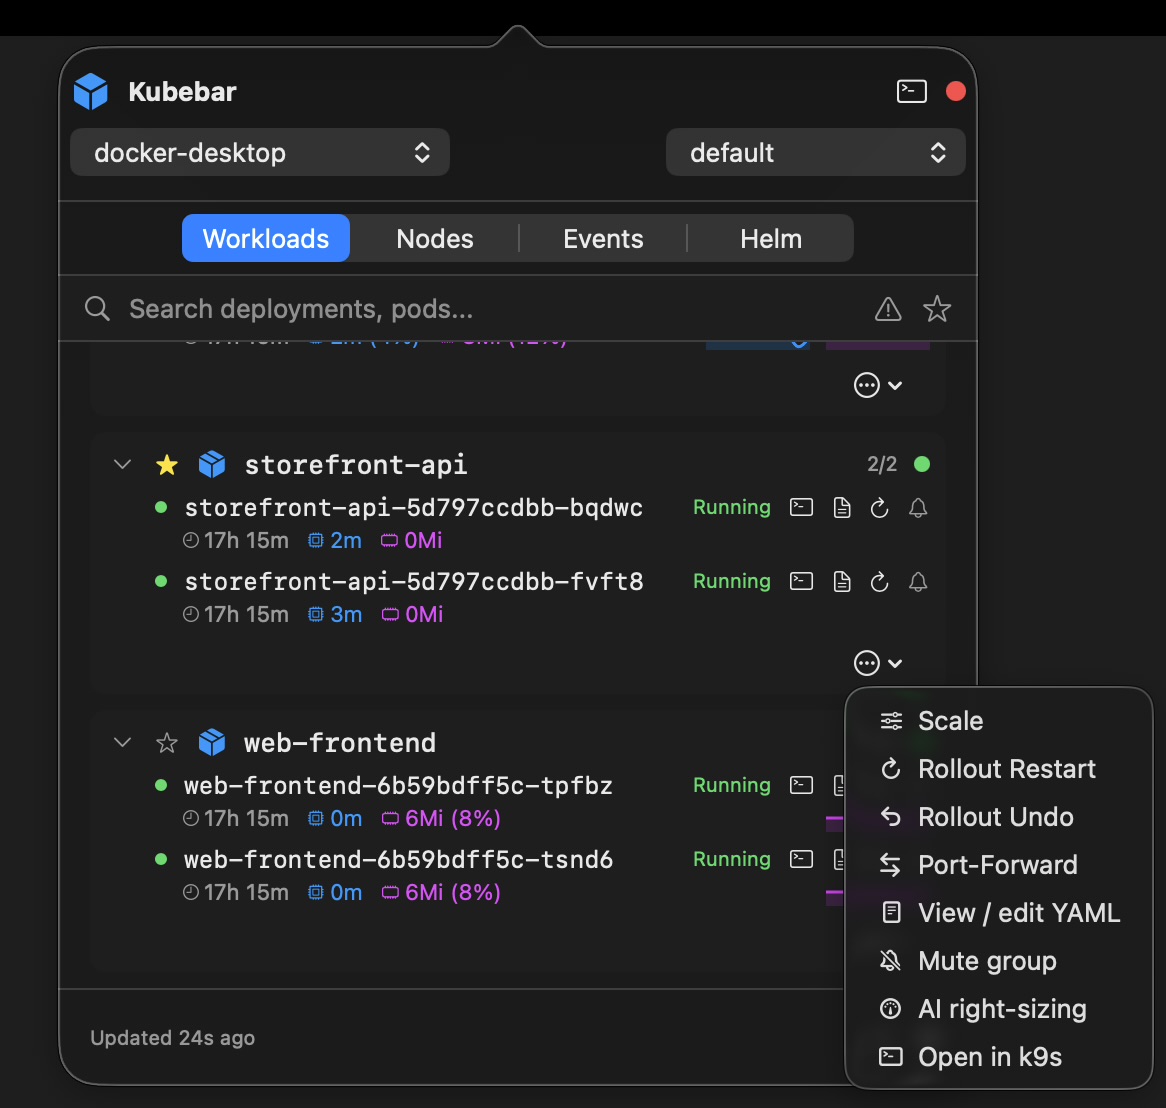Choose Mute group from the menu
Viewport: 1166px width, 1108px height.
point(999,961)
